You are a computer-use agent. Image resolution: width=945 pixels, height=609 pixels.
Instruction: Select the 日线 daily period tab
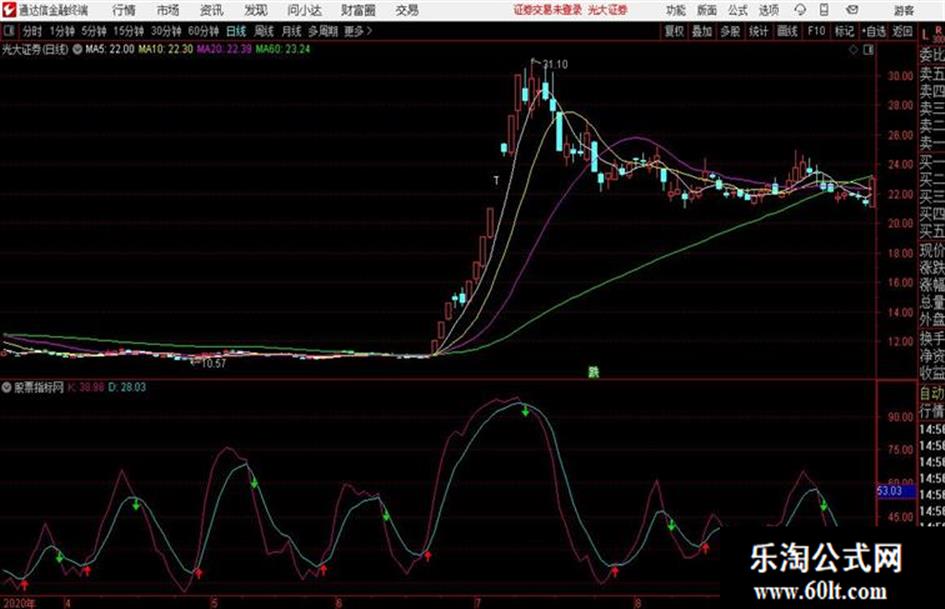(x=236, y=31)
